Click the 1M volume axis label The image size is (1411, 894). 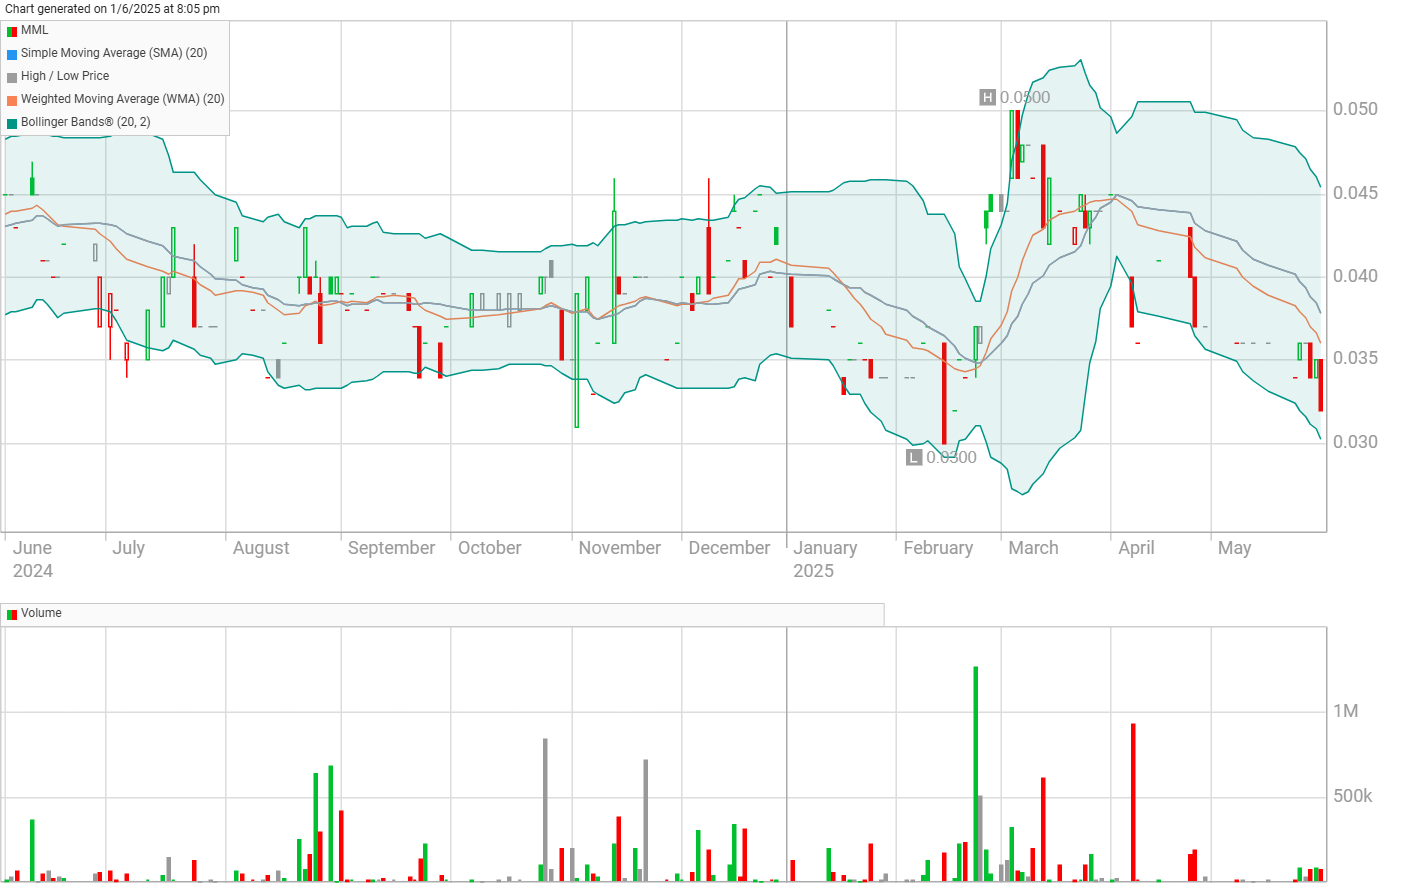[1345, 711]
